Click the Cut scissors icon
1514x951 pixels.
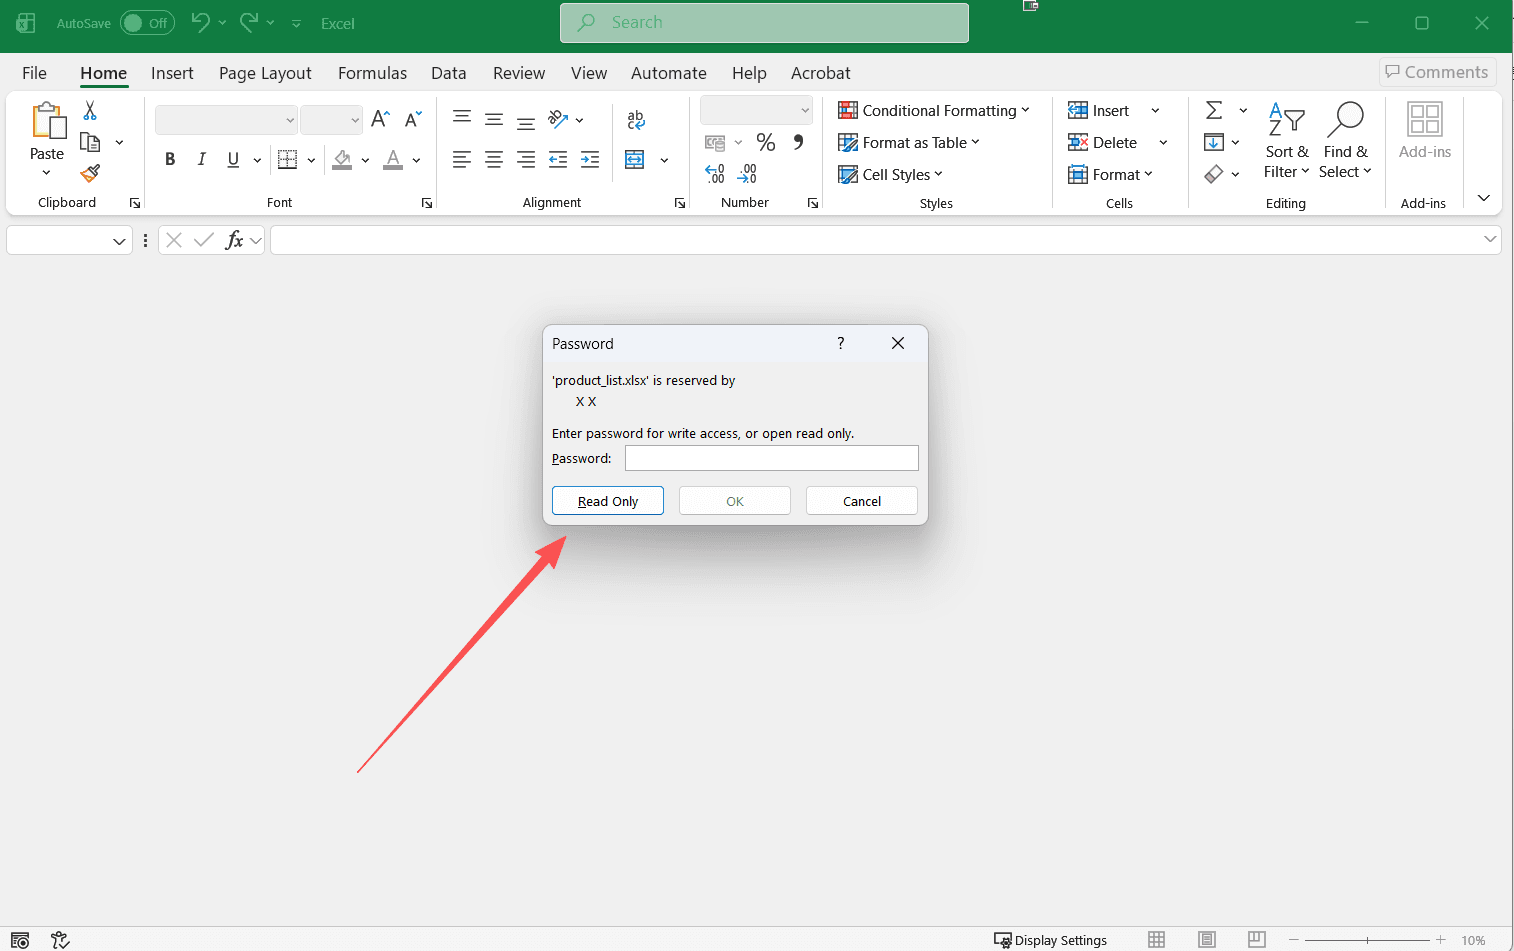tap(90, 111)
